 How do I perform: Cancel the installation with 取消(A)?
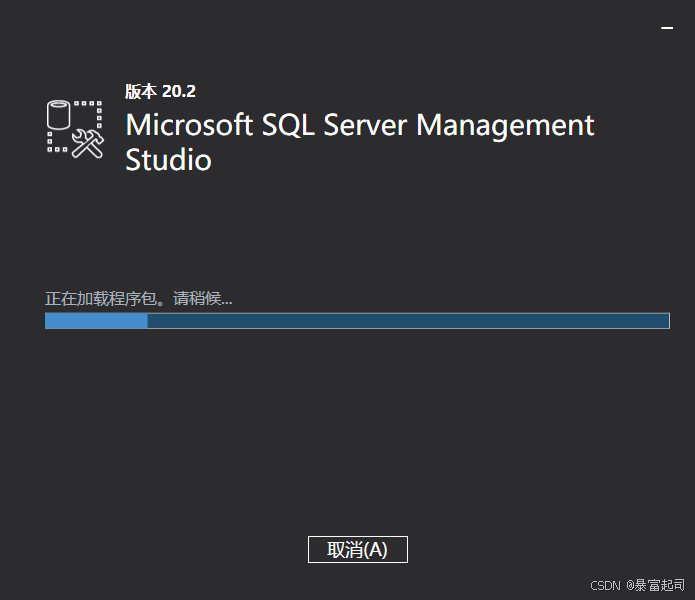[x=357, y=549]
